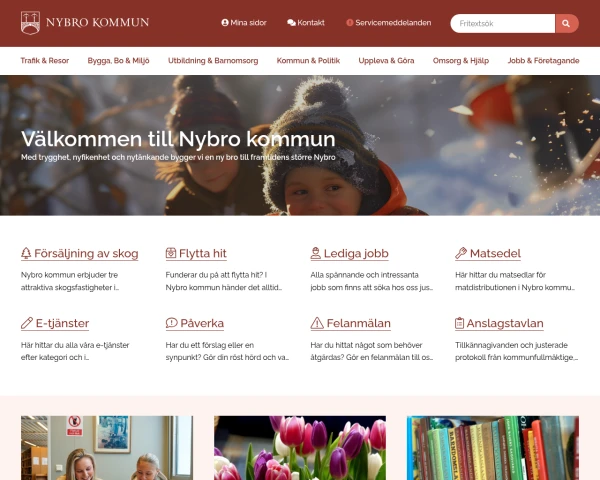
Task: Open the Omsorg & Hjälp menu
Action: [x=461, y=60]
